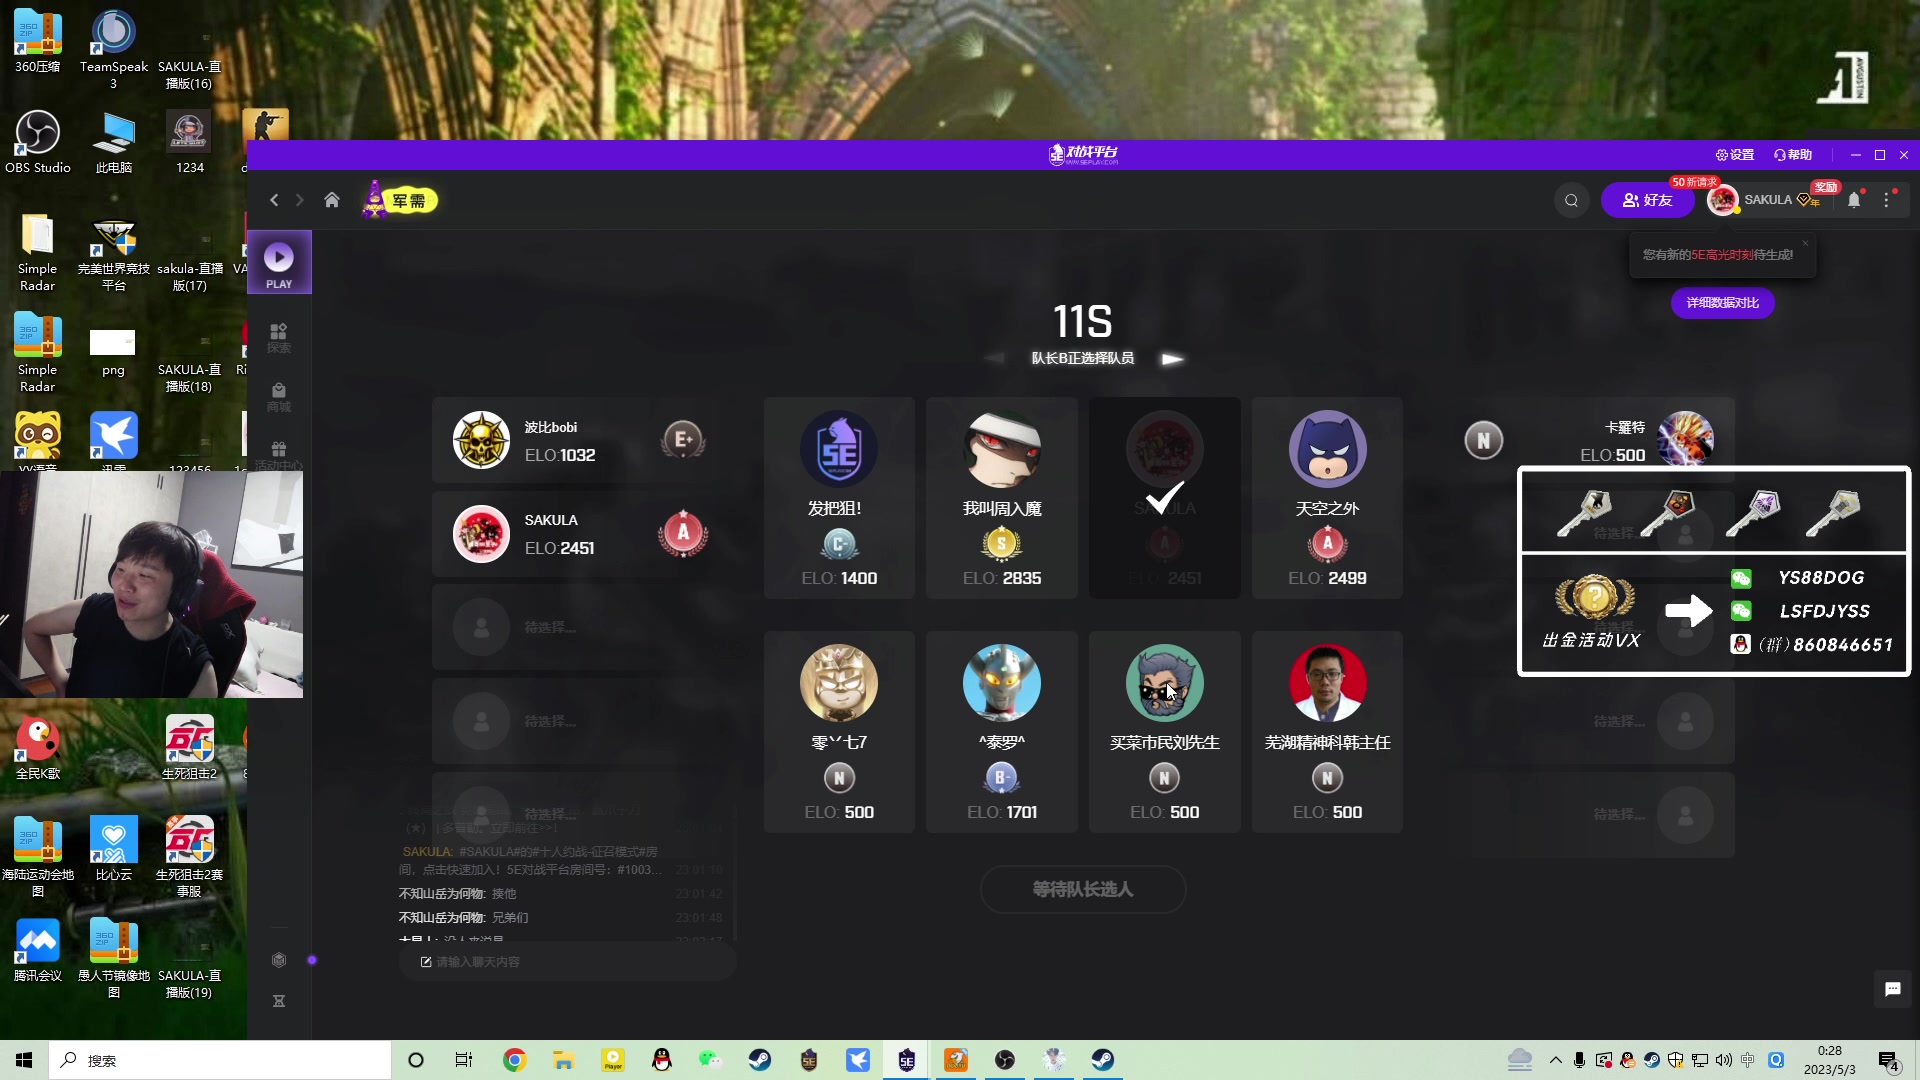This screenshot has width=1920, height=1080.
Task: Open the three-dot more options menu
Action: 1887,200
